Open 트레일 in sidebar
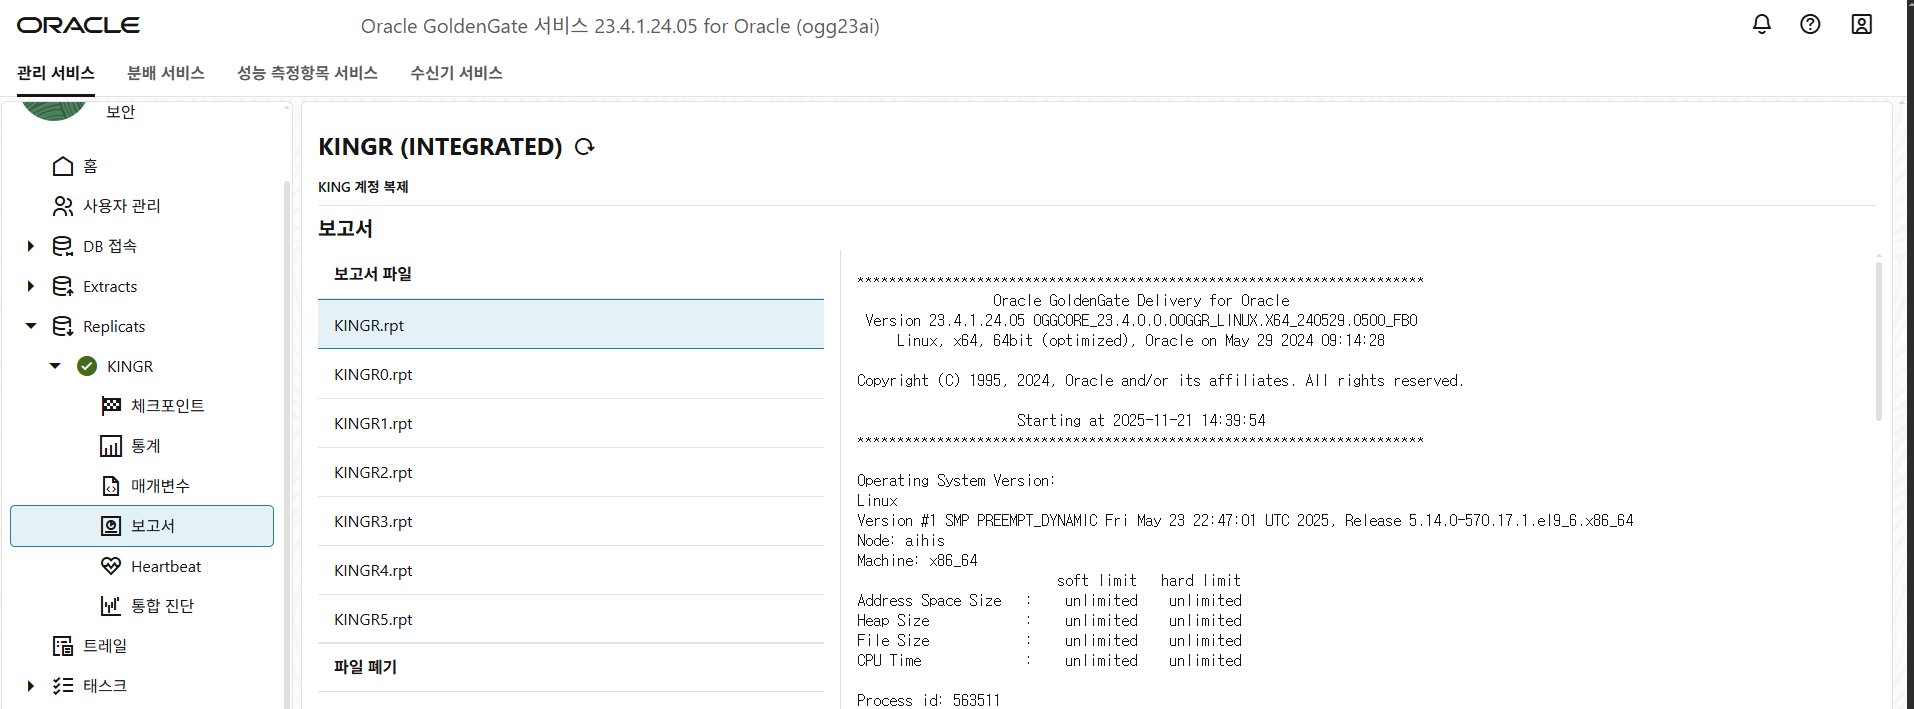The image size is (1914, 709). (105, 646)
